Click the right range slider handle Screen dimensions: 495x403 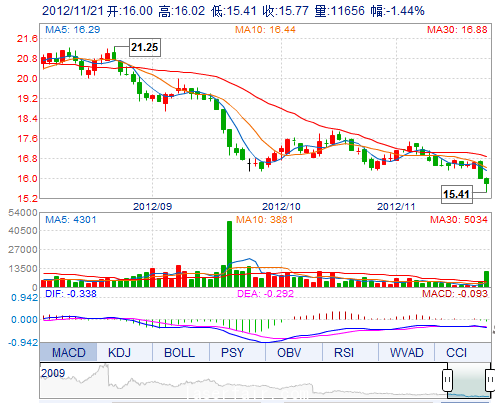click(490, 380)
